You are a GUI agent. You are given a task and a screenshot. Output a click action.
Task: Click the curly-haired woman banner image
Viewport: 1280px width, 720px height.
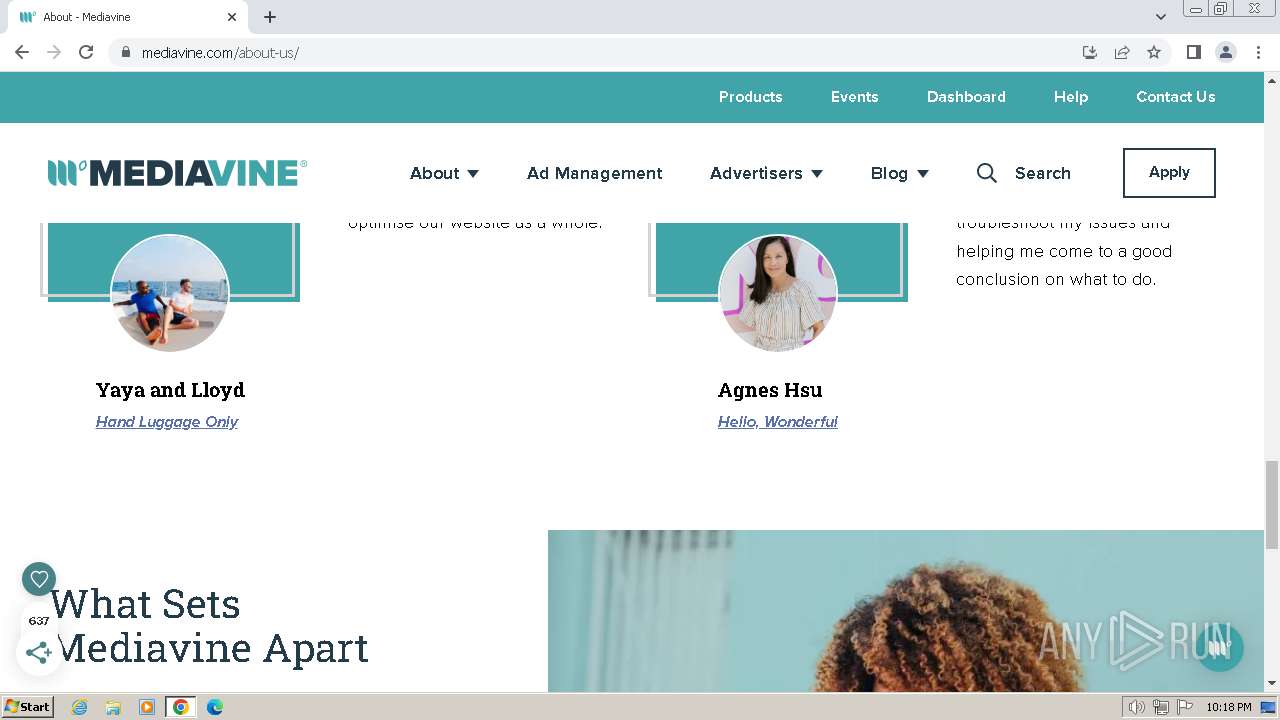point(906,611)
